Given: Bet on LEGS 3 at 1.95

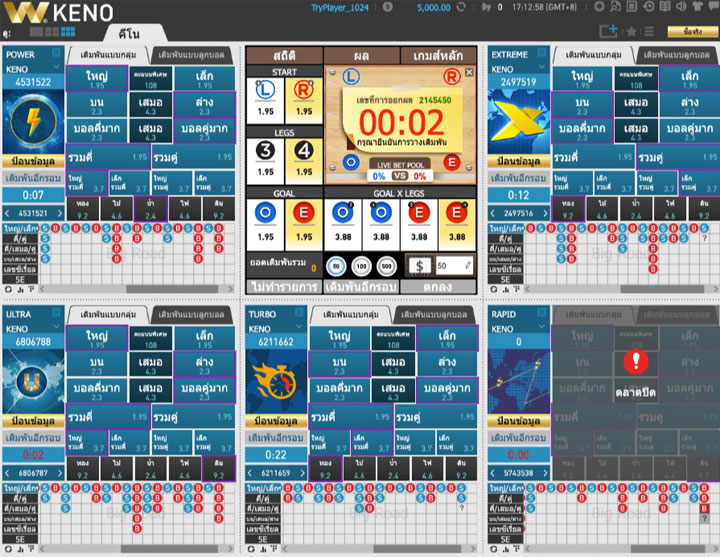Looking at the screenshot, I should (265, 161).
